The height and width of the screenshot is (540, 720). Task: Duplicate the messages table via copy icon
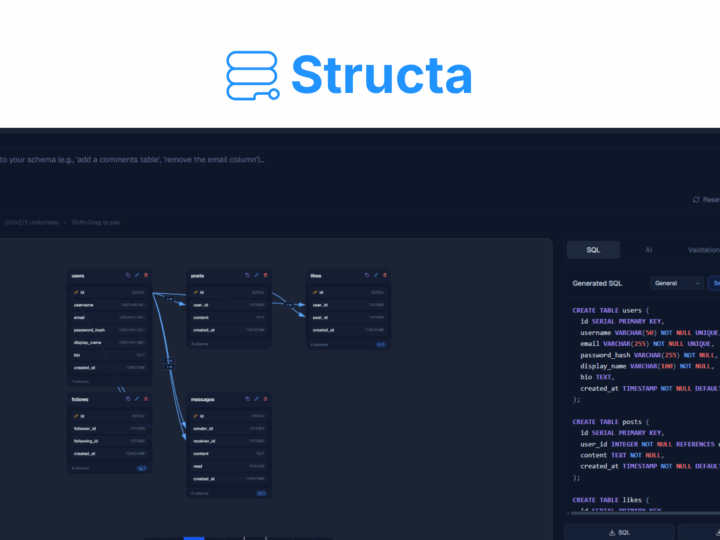[x=247, y=399]
